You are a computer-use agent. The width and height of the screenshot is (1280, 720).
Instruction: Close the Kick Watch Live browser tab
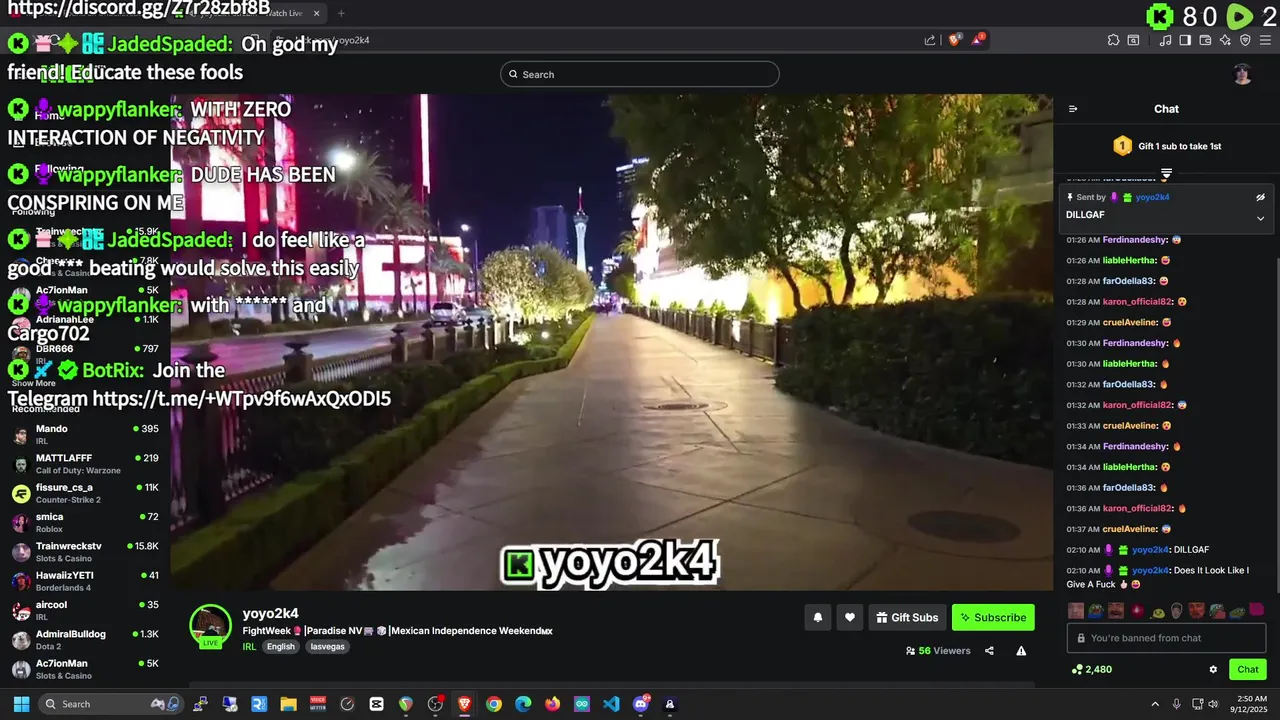[x=317, y=13]
